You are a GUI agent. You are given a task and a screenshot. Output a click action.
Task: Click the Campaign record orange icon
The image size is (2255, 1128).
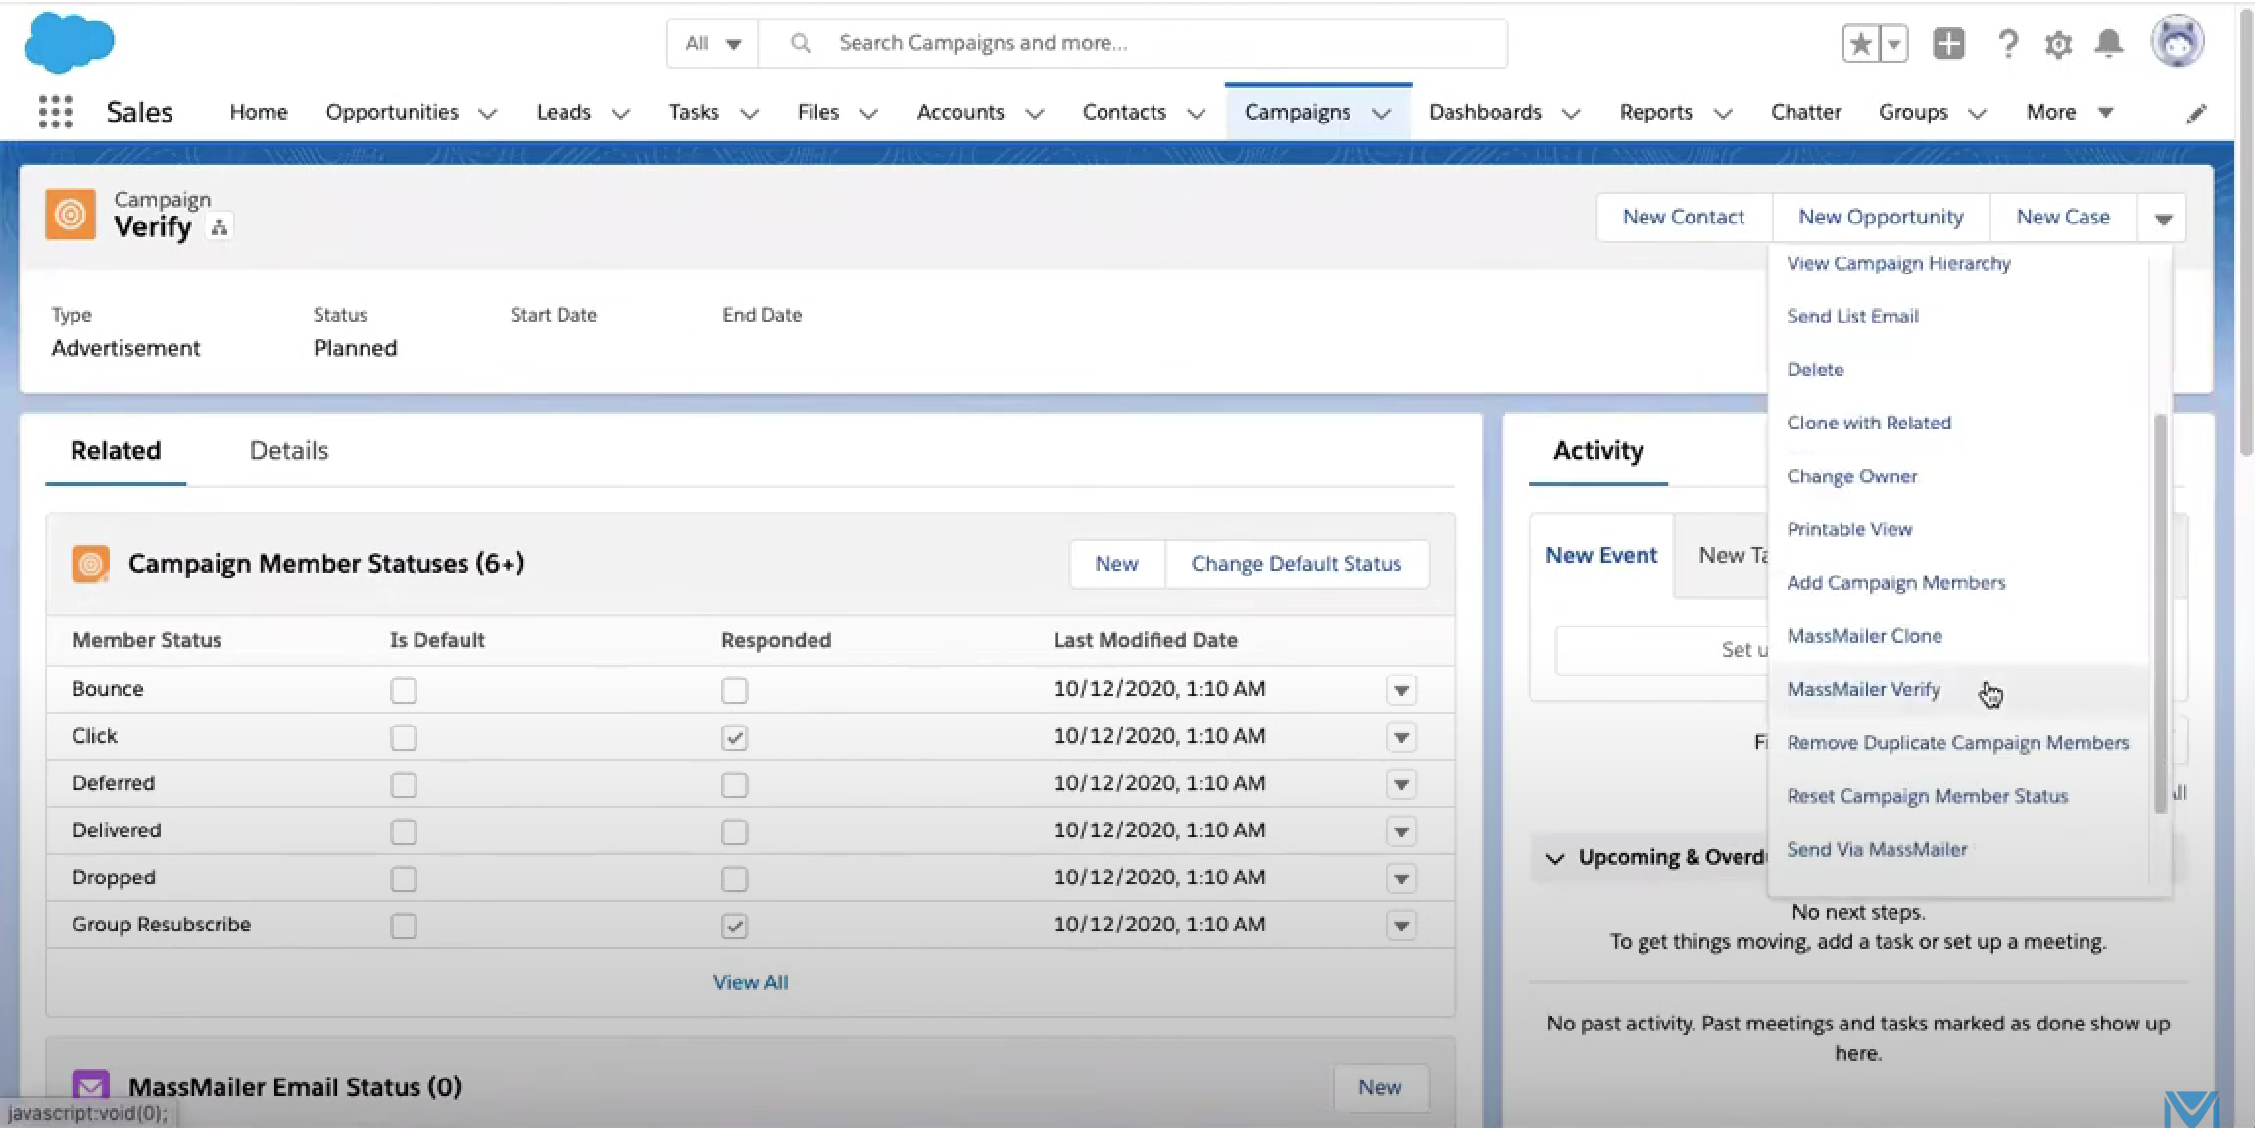pos(70,214)
